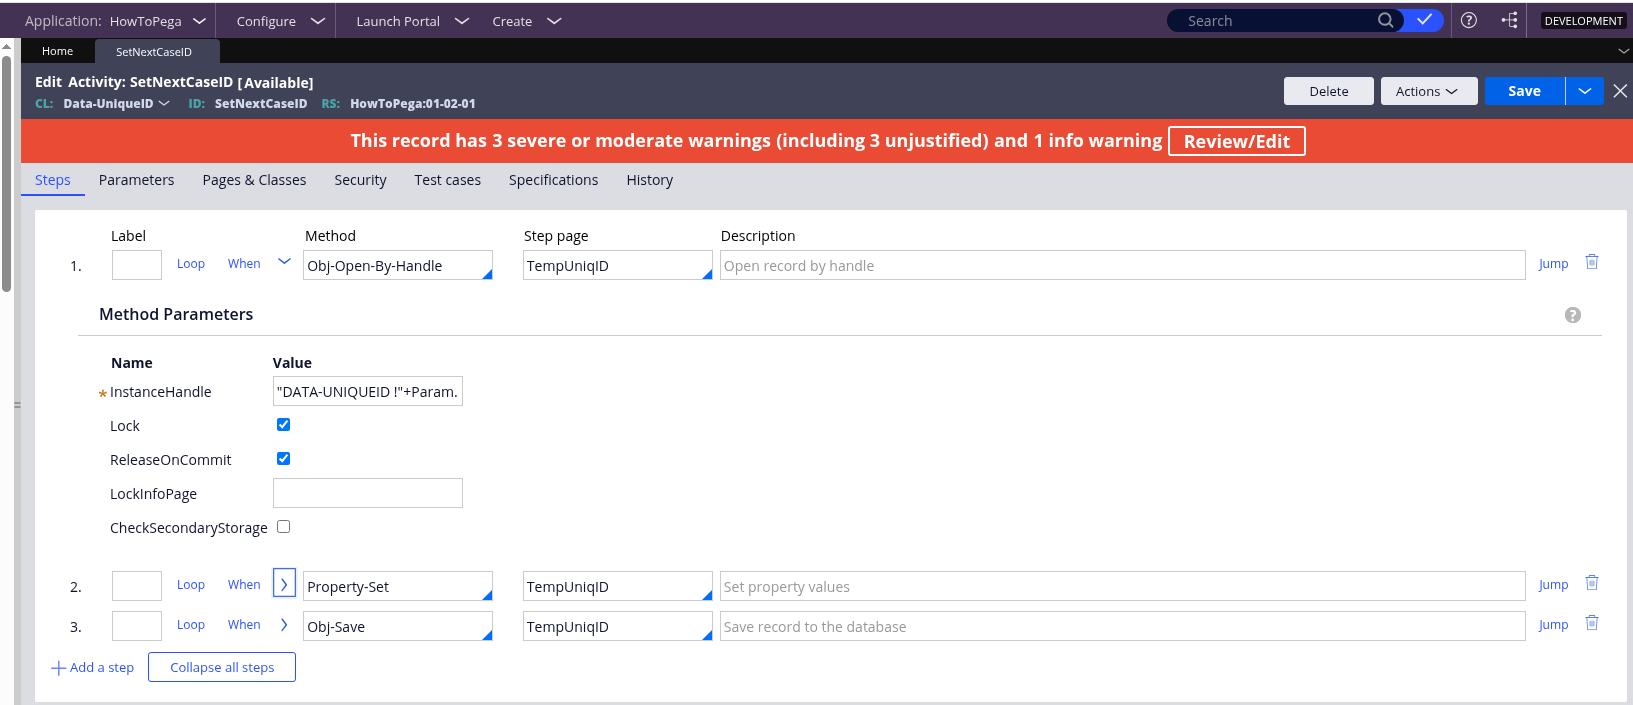Image resolution: width=1633 pixels, height=705 pixels.
Task: Close the rule form with the X icon
Action: pos(1620,91)
